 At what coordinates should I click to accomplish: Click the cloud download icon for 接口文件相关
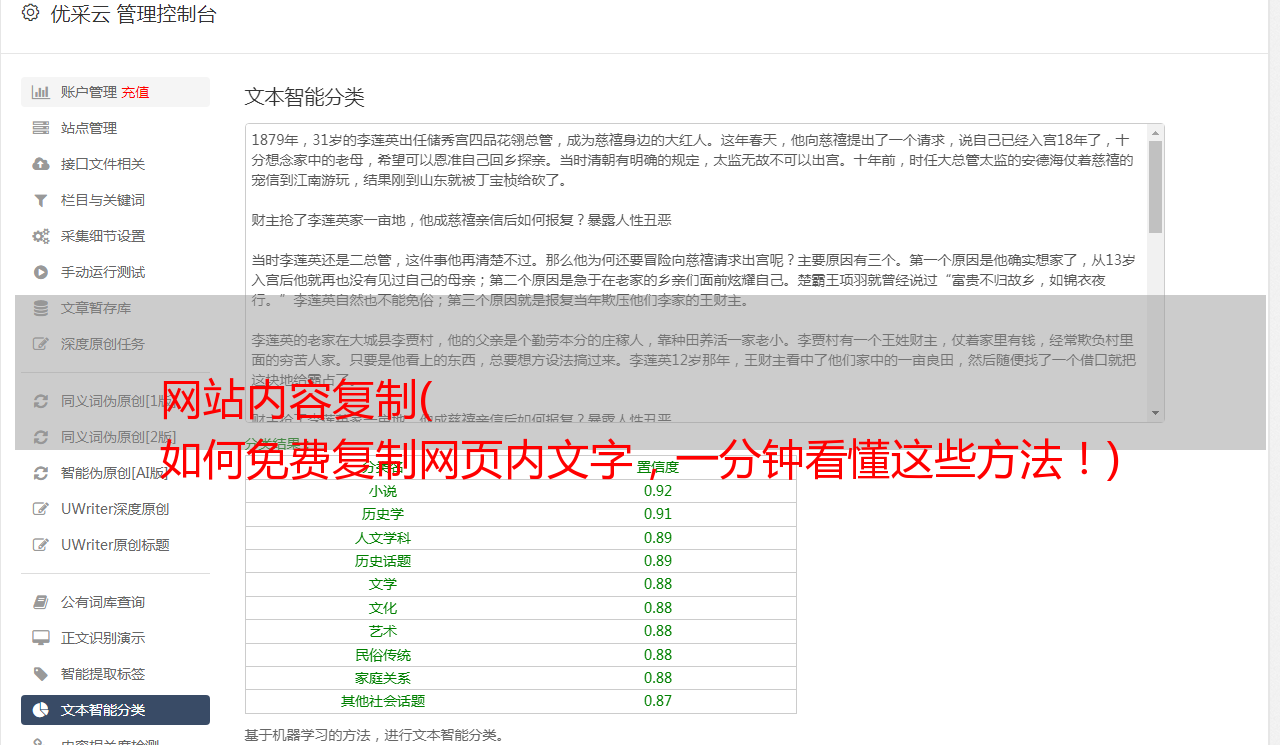tap(41, 164)
